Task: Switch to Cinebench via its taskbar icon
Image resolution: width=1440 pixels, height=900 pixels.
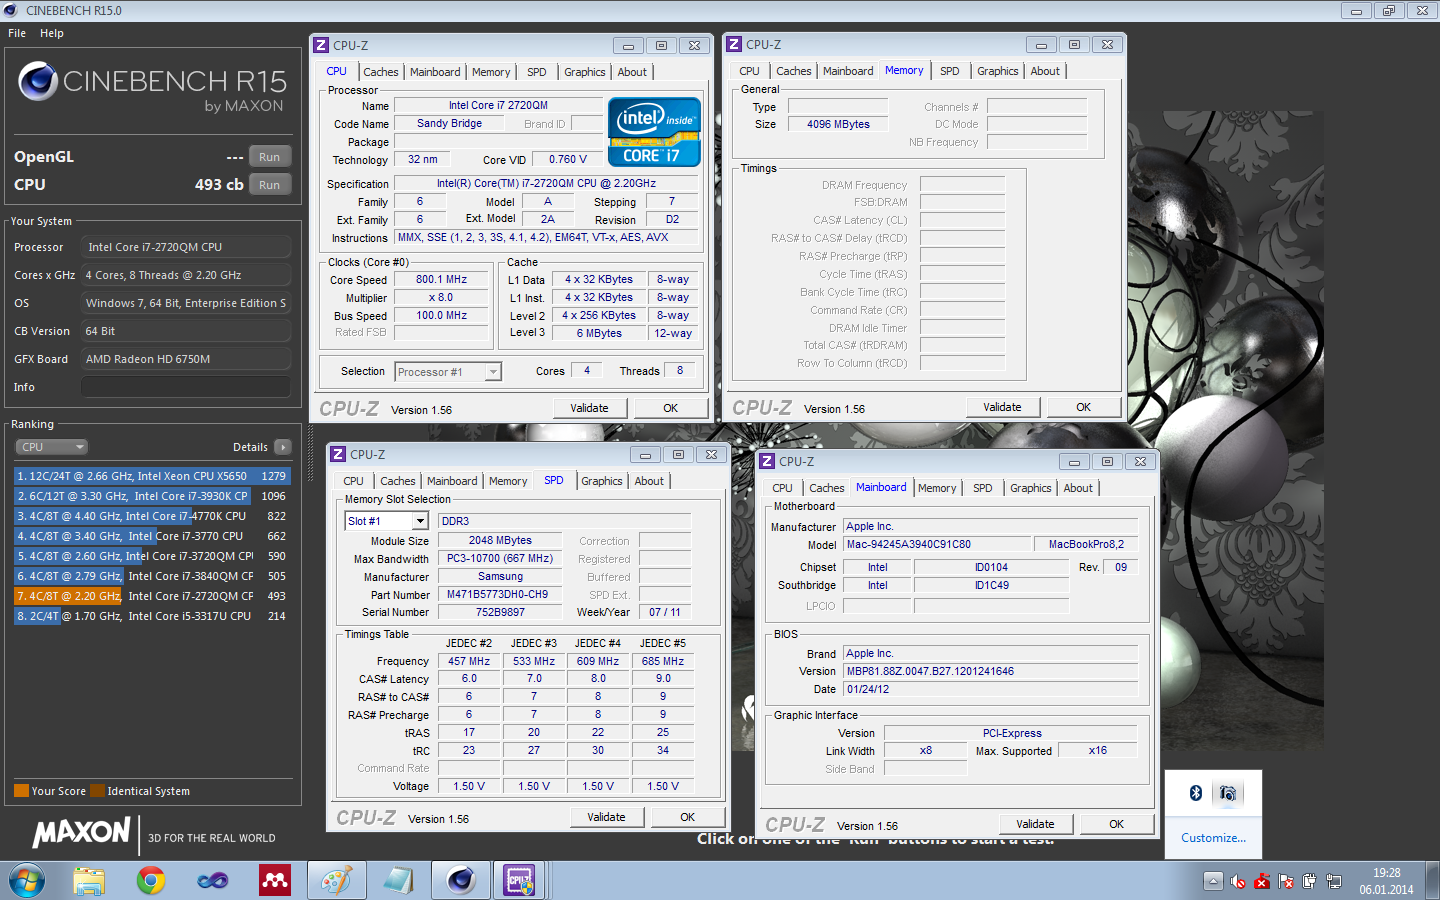Action: tap(461, 881)
